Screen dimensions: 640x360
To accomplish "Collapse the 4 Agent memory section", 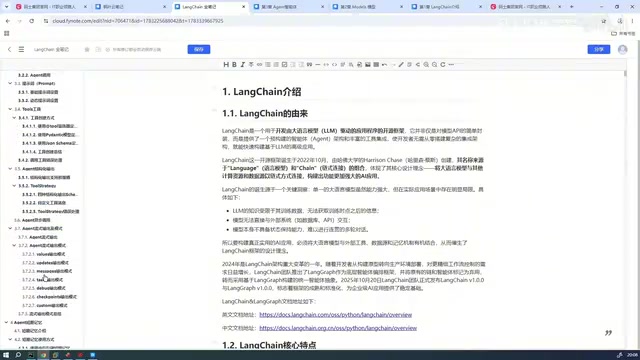I will (6, 322).
